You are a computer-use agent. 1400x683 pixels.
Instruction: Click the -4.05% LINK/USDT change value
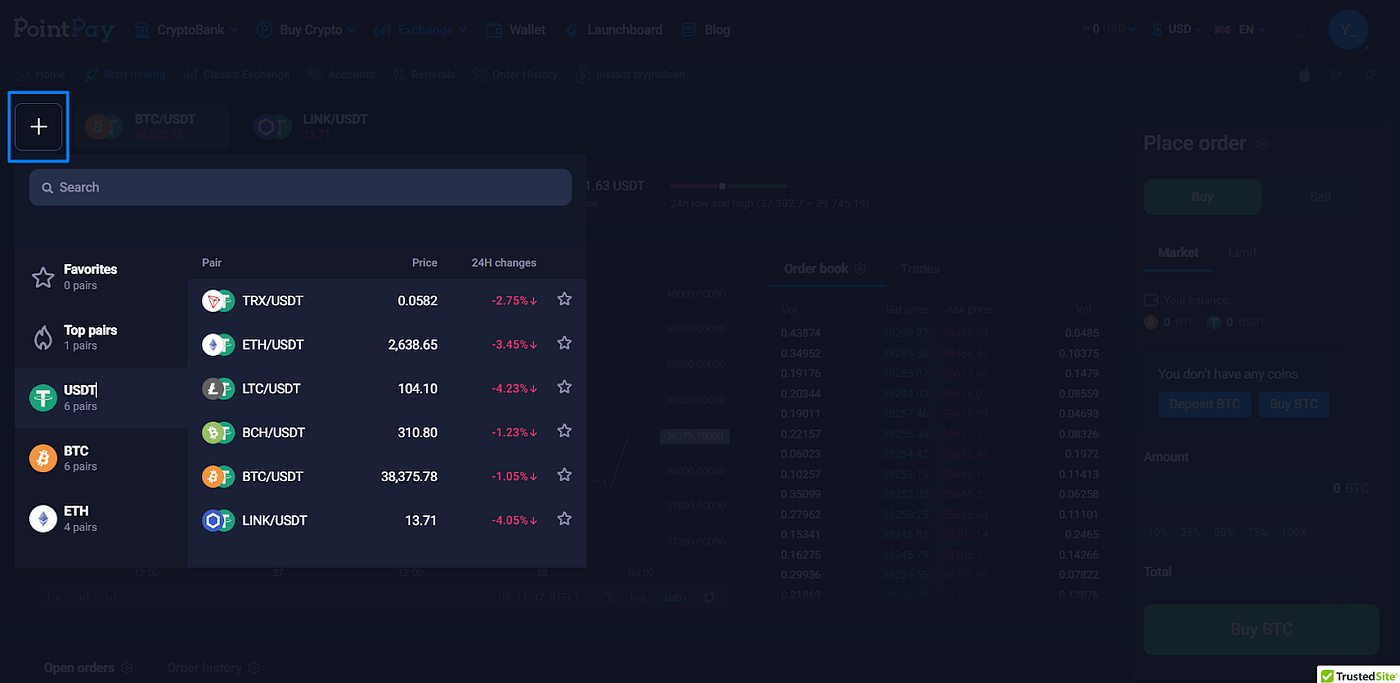(514, 520)
